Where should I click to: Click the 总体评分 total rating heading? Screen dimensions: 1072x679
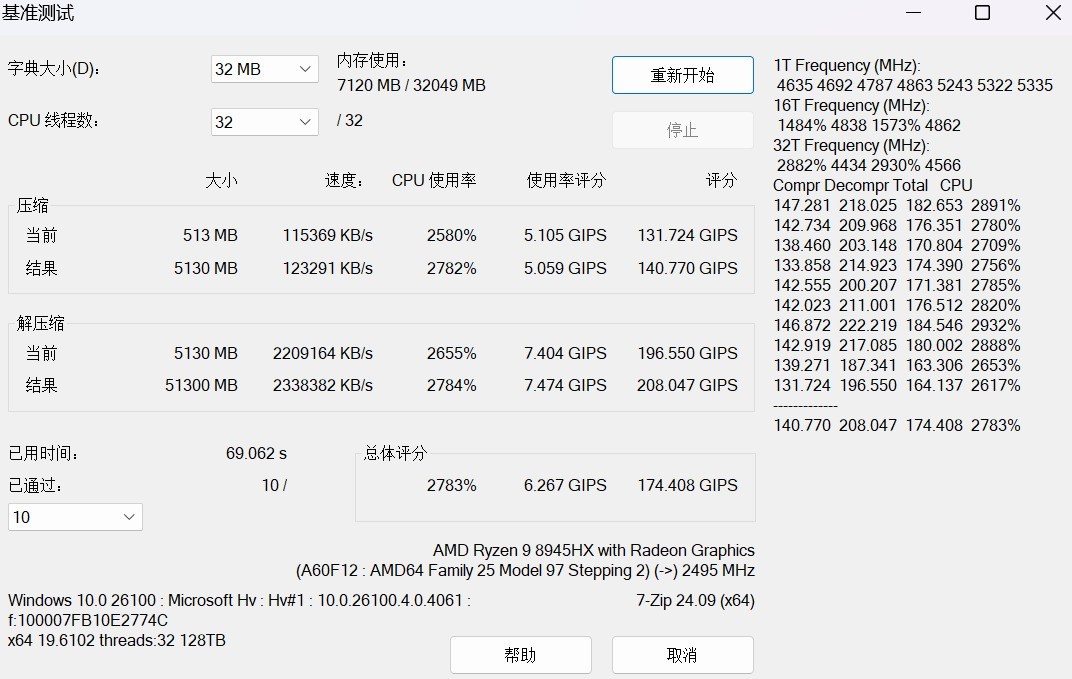(395, 453)
